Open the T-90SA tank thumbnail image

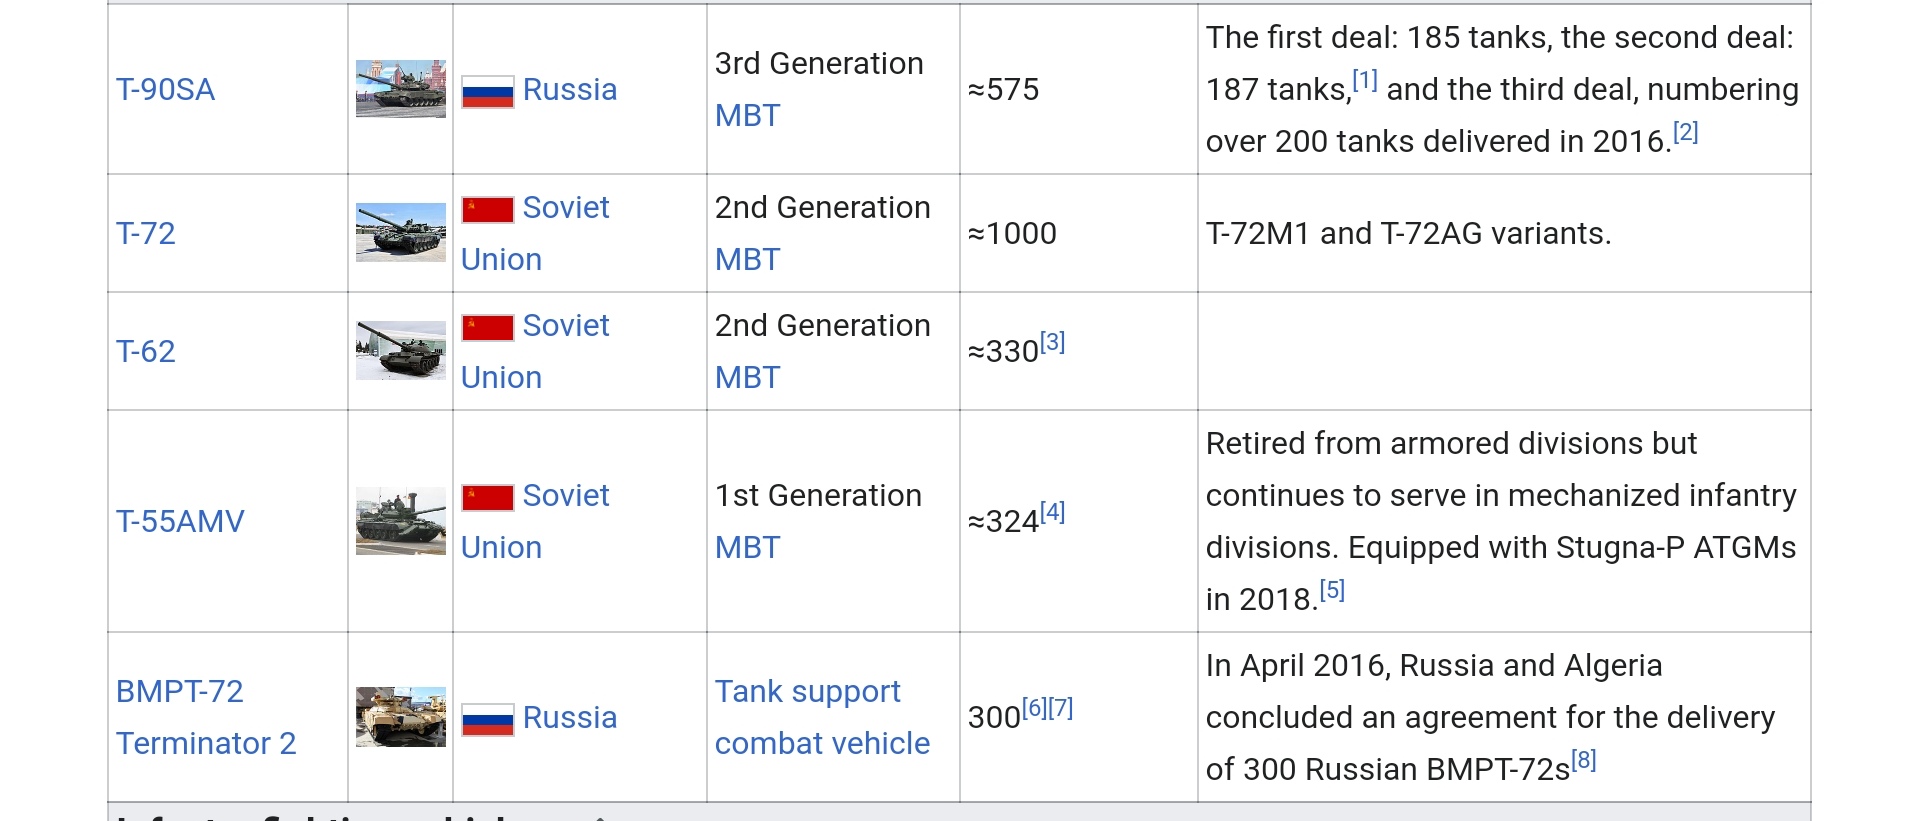pyautogui.click(x=401, y=89)
